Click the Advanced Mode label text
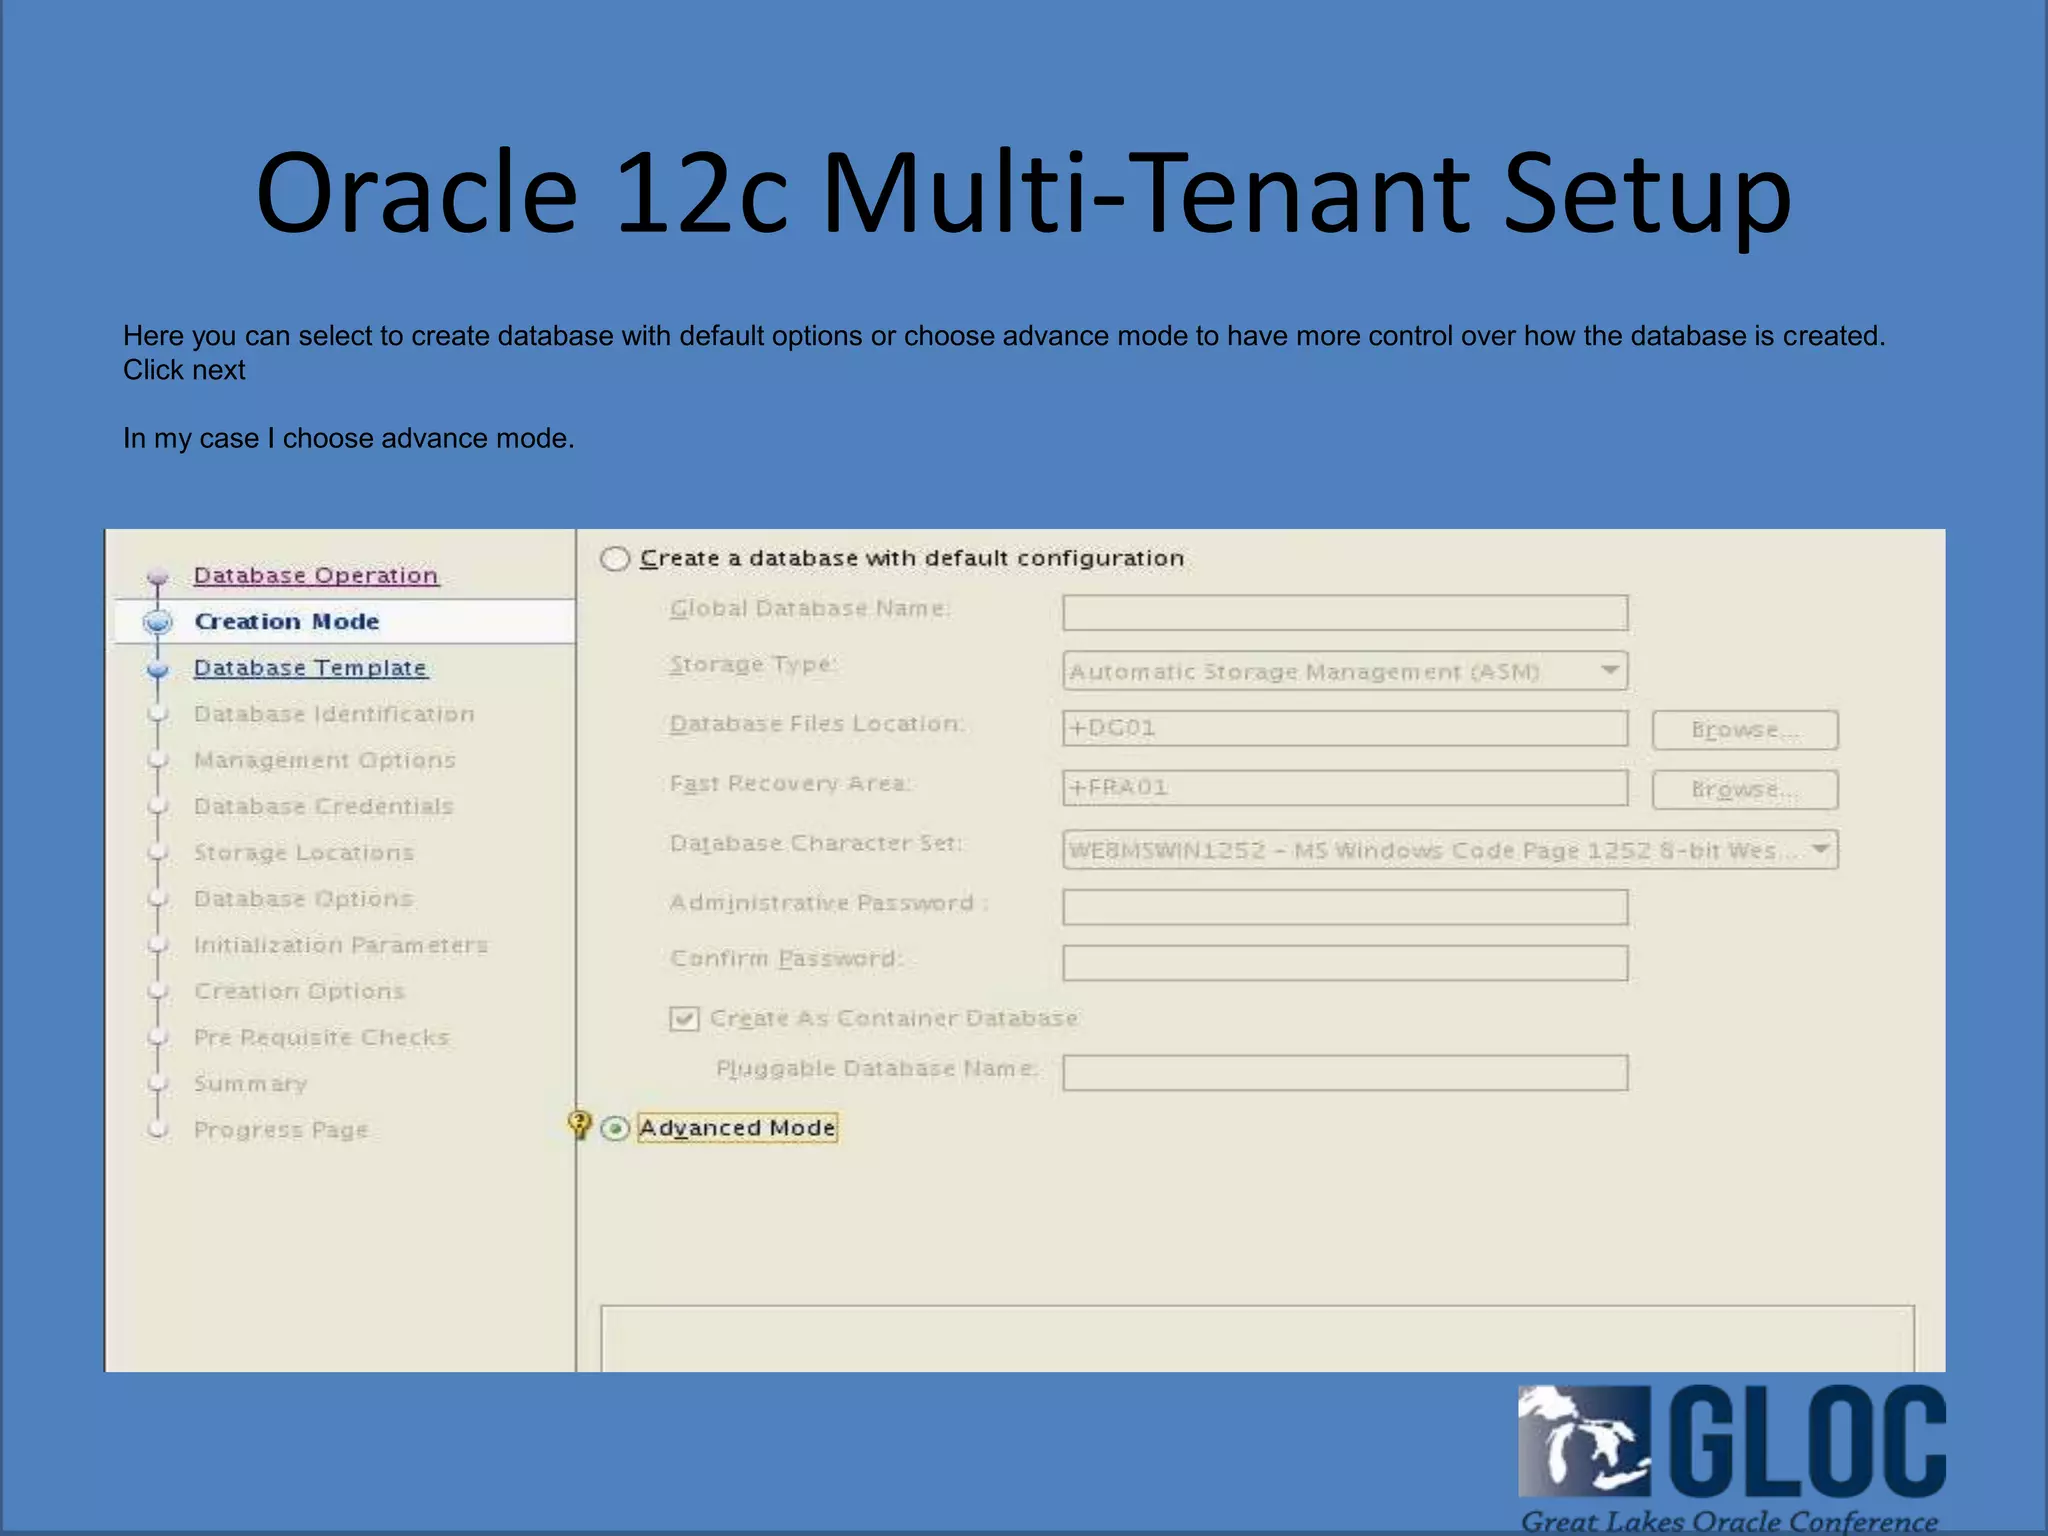The width and height of the screenshot is (2048, 1536). [737, 1128]
